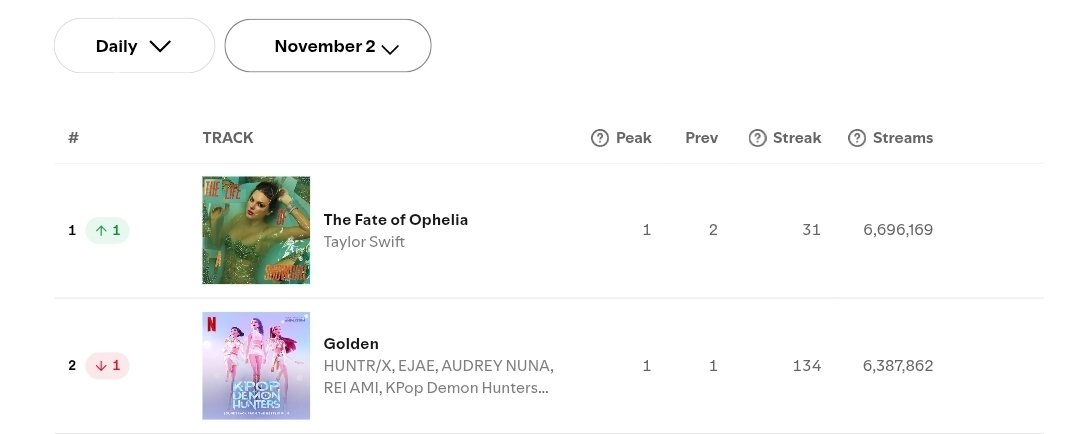Click the Prev column header
Image resolution: width=1080 pixels, height=434 pixels.
[702, 138]
